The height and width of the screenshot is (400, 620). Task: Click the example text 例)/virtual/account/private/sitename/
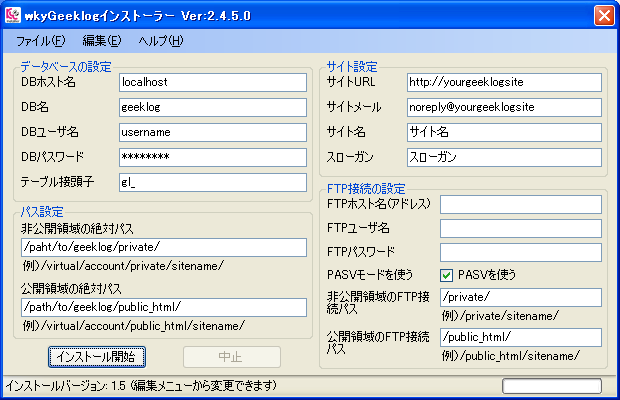[x=123, y=266]
